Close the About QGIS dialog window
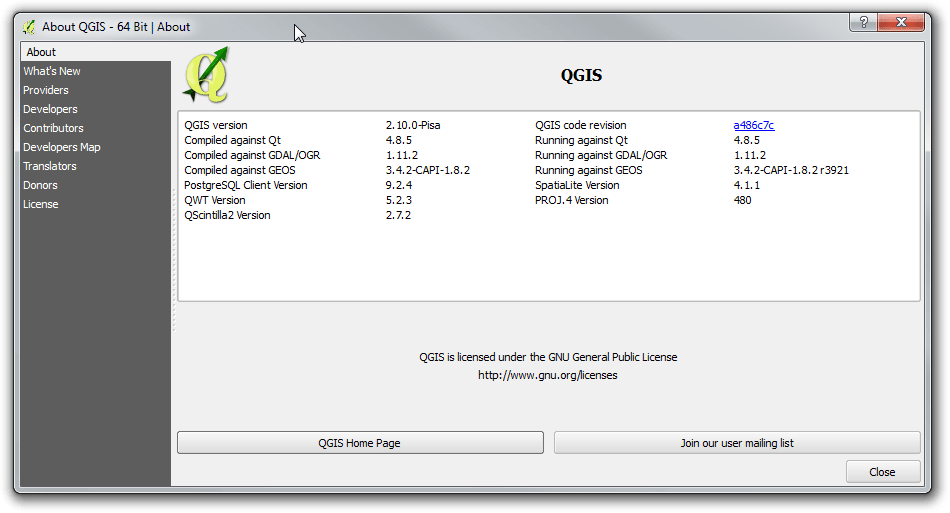The image size is (950, 513). coord(902,22)
